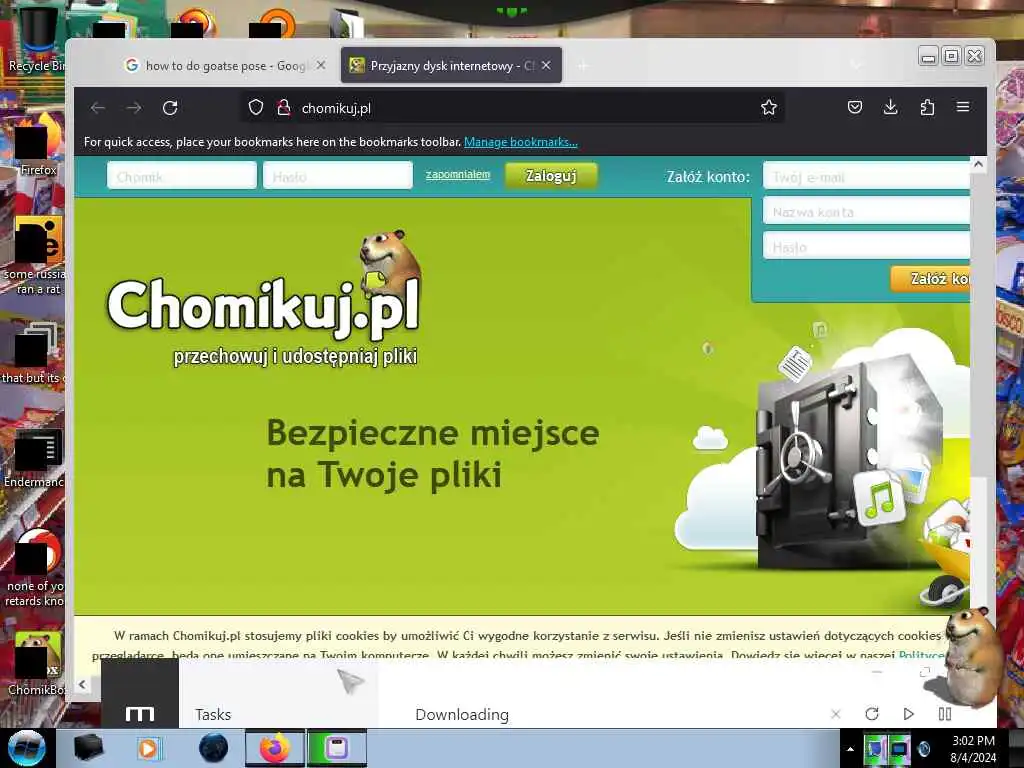Screen dimensions: 1024x768
Task: Open the cookie notice 'Polityce' link
Action: (x=921, y=654)
